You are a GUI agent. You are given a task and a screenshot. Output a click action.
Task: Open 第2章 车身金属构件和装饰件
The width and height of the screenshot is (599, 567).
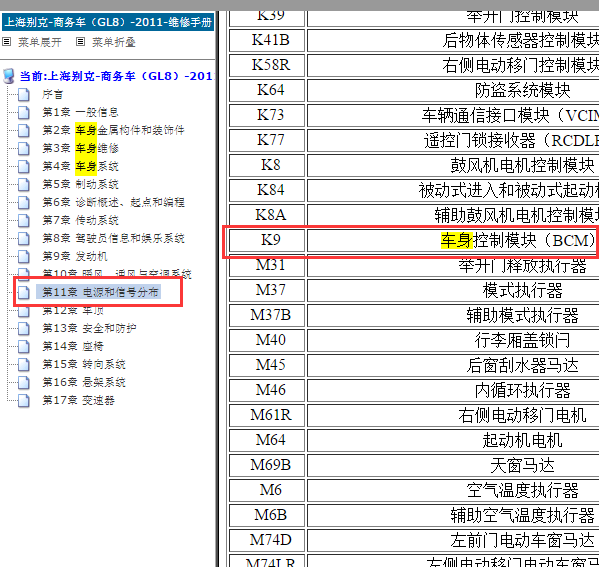[113, 130]
